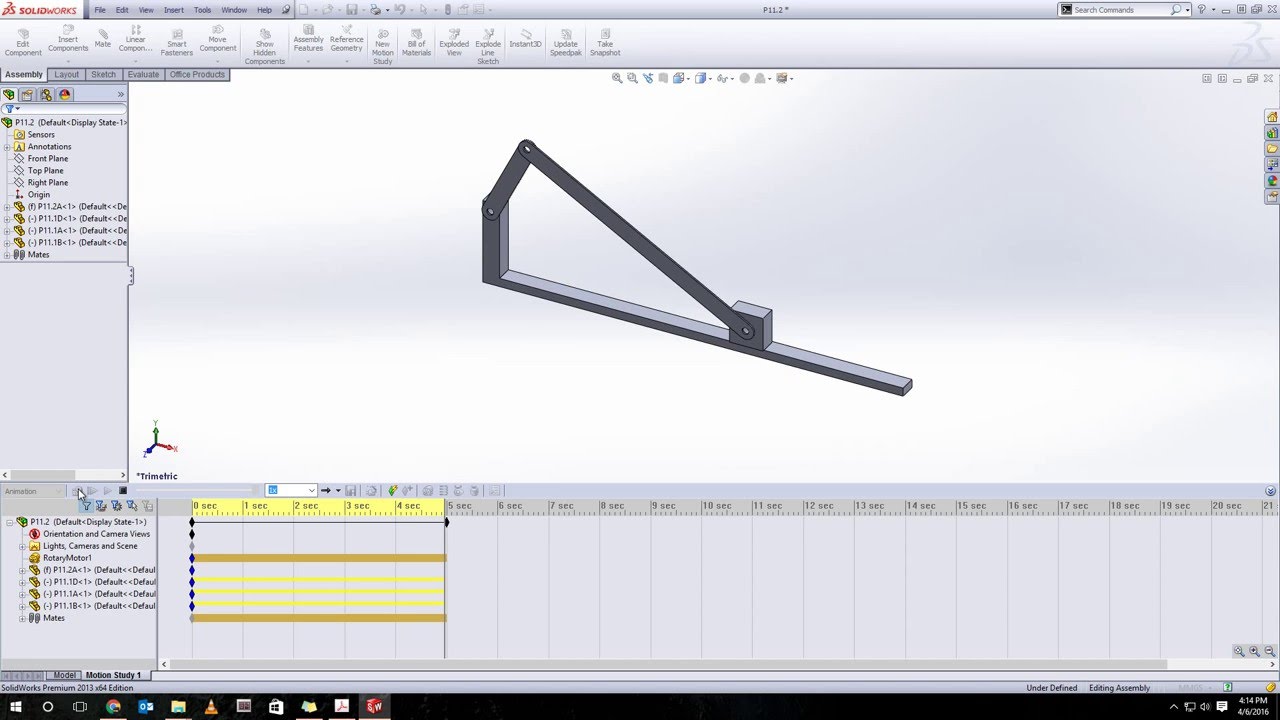
Task: Open the PropertyManager tab icon
Action: click(x=28, y=95)
